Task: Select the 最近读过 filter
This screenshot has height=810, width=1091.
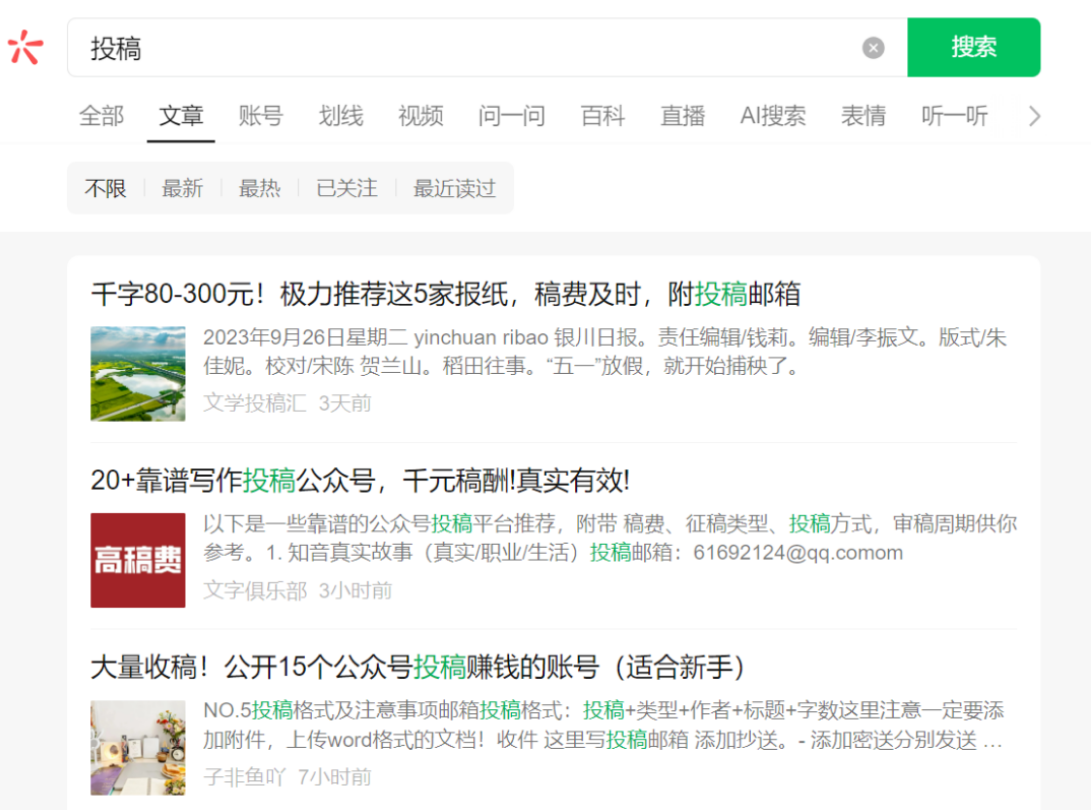Action: pyautogui.click(x=452, y=188)
